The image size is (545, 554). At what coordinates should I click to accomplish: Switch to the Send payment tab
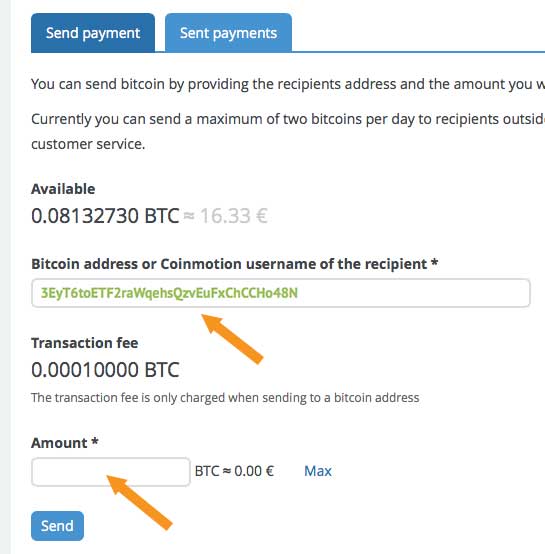pos(93,33)
